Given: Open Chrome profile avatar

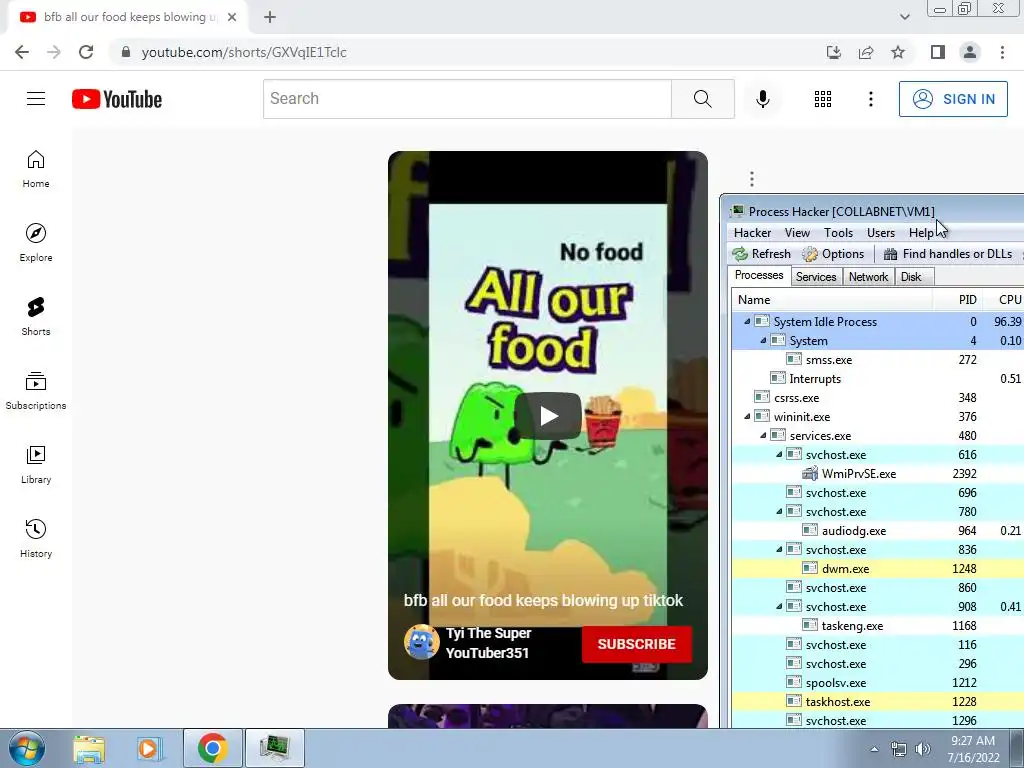Looking at the screenshot, I should (x=970, y=52).
